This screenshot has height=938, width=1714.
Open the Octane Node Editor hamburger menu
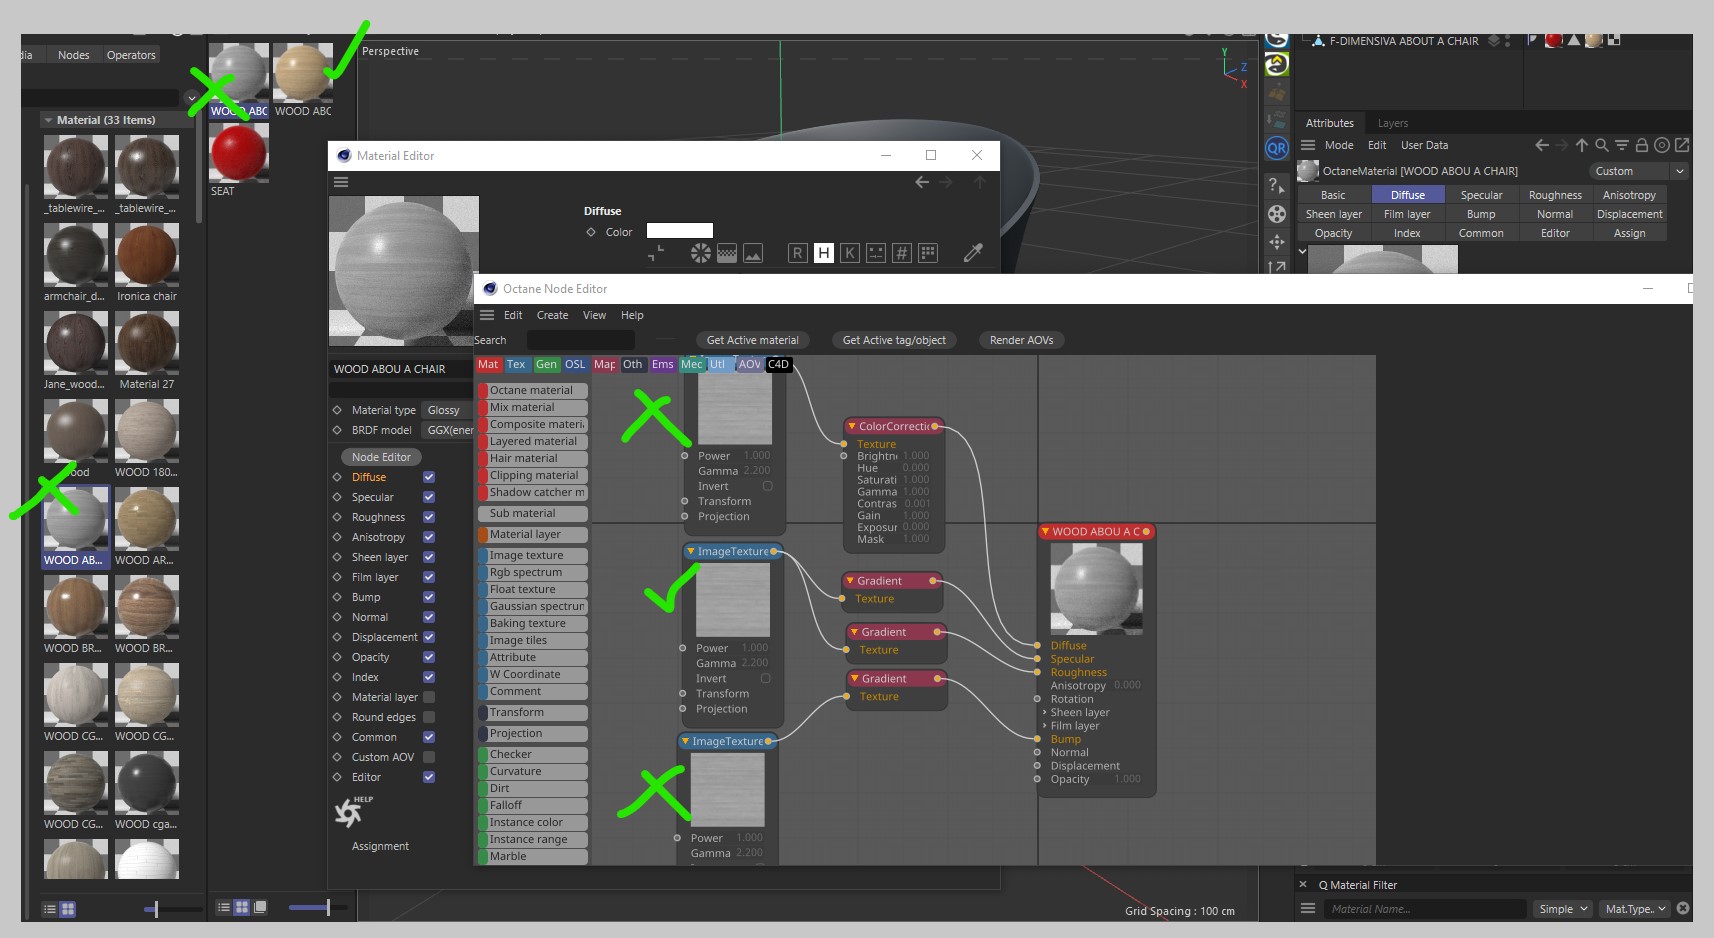click(487, 315)
